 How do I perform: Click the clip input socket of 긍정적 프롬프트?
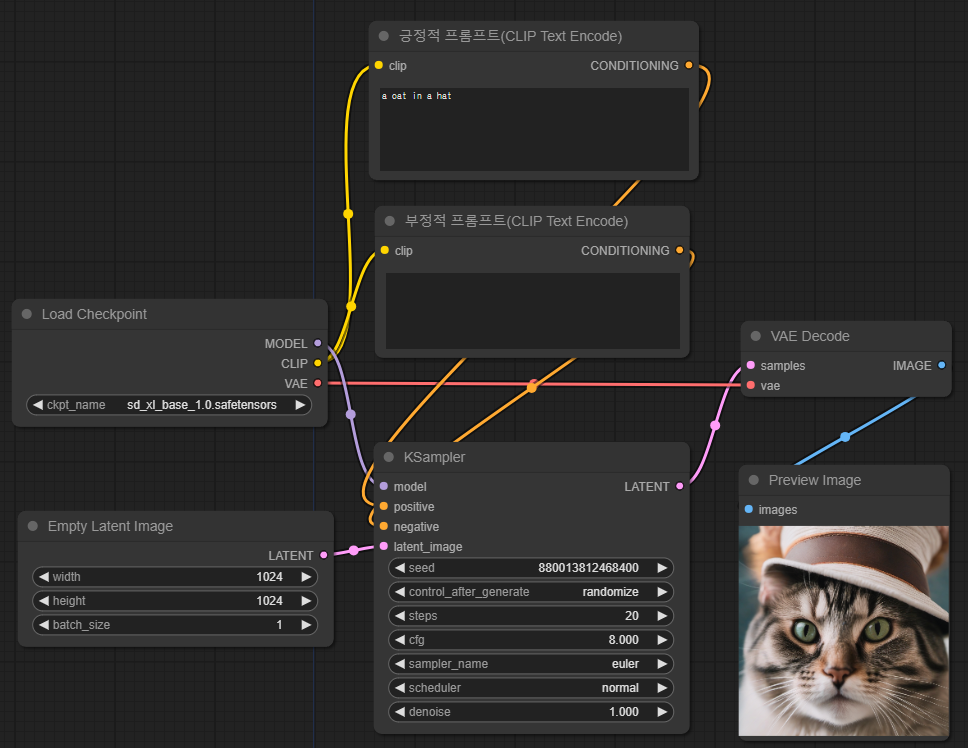378,65
